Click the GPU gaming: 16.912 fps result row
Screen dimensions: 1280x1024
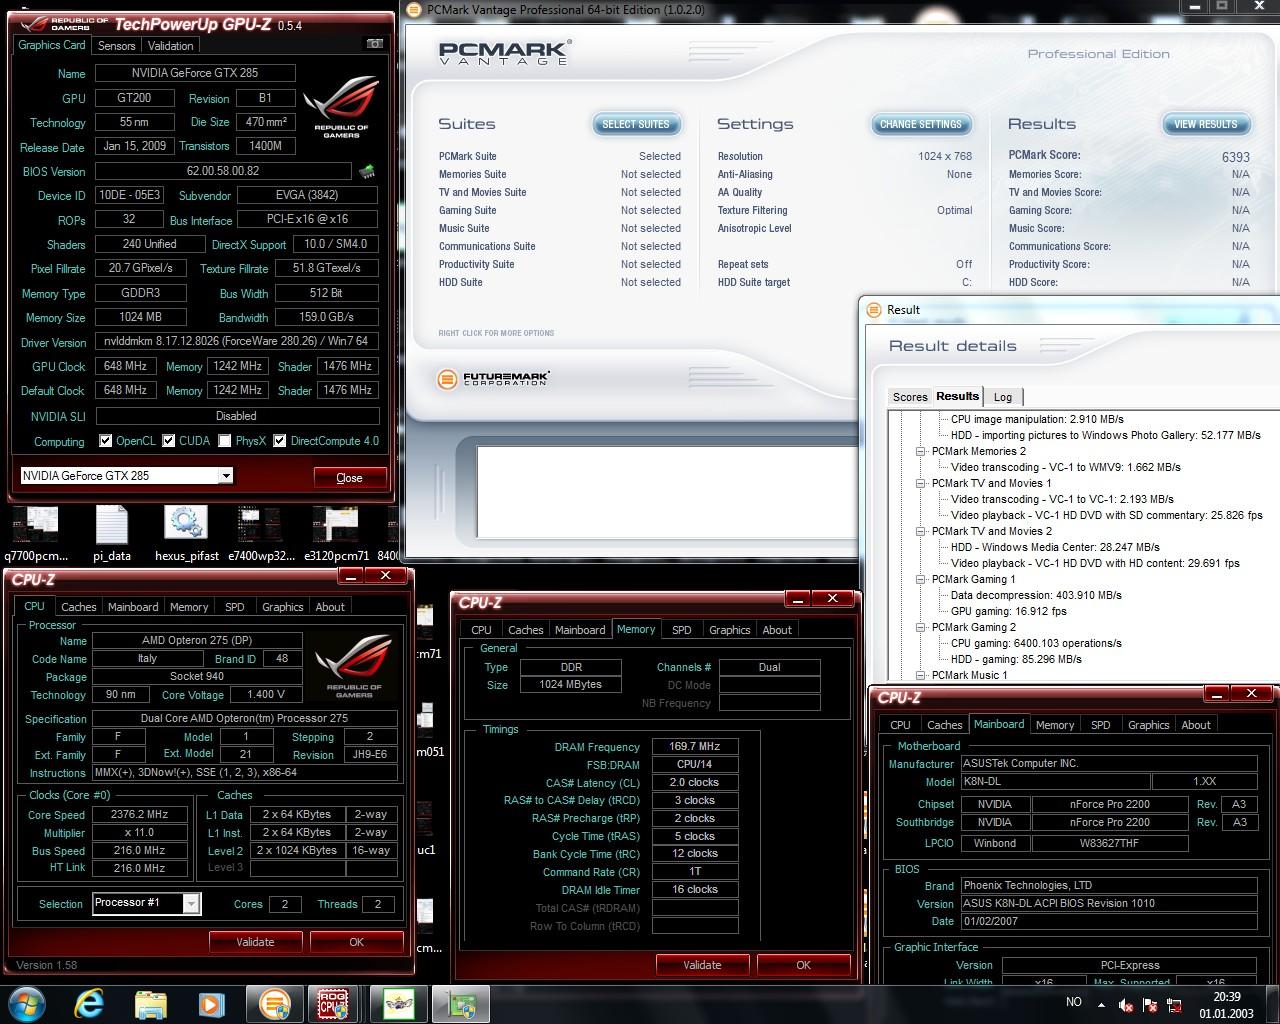click(1008, 611)
